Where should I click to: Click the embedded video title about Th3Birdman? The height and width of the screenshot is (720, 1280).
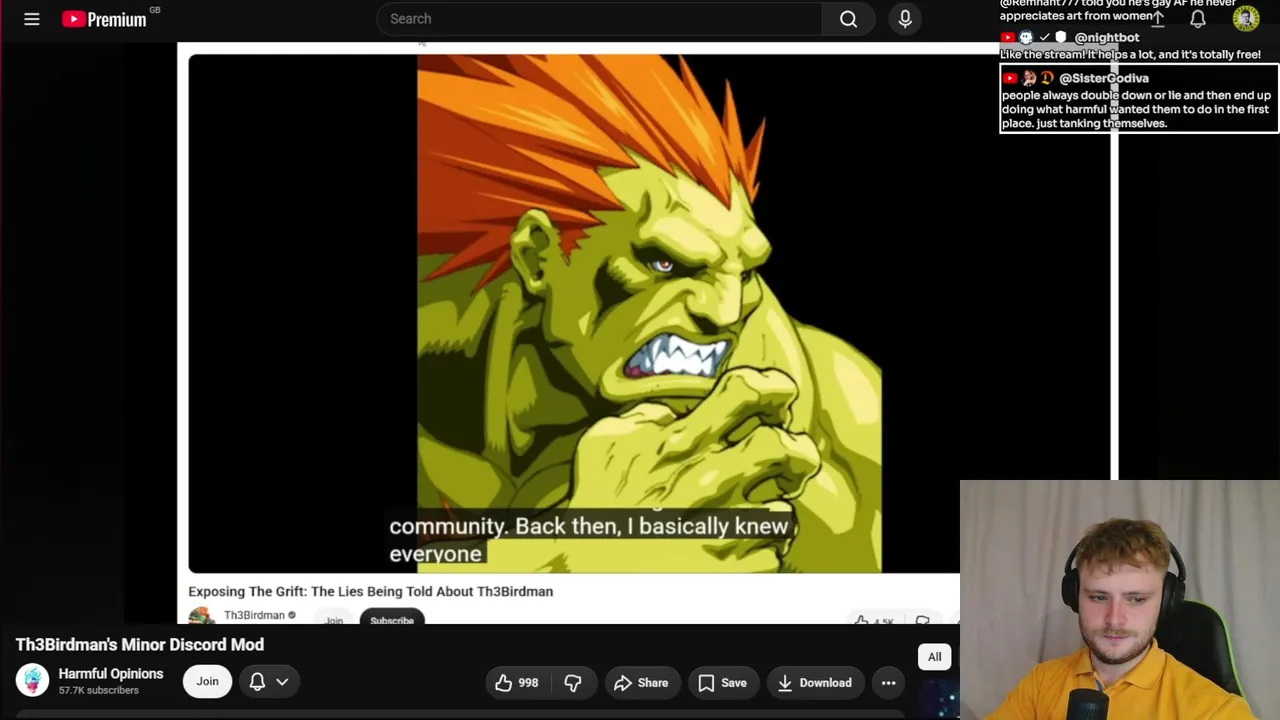tap(370, 591)
